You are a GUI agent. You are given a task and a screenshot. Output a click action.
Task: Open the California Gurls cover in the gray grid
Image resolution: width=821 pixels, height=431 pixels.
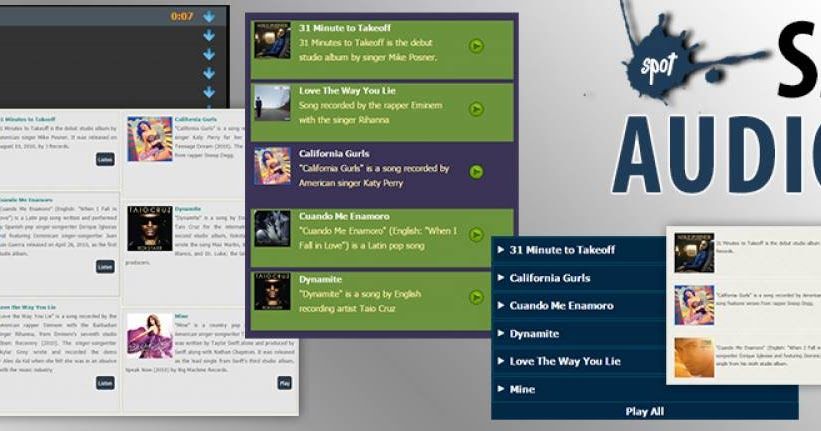click(150, 139)
